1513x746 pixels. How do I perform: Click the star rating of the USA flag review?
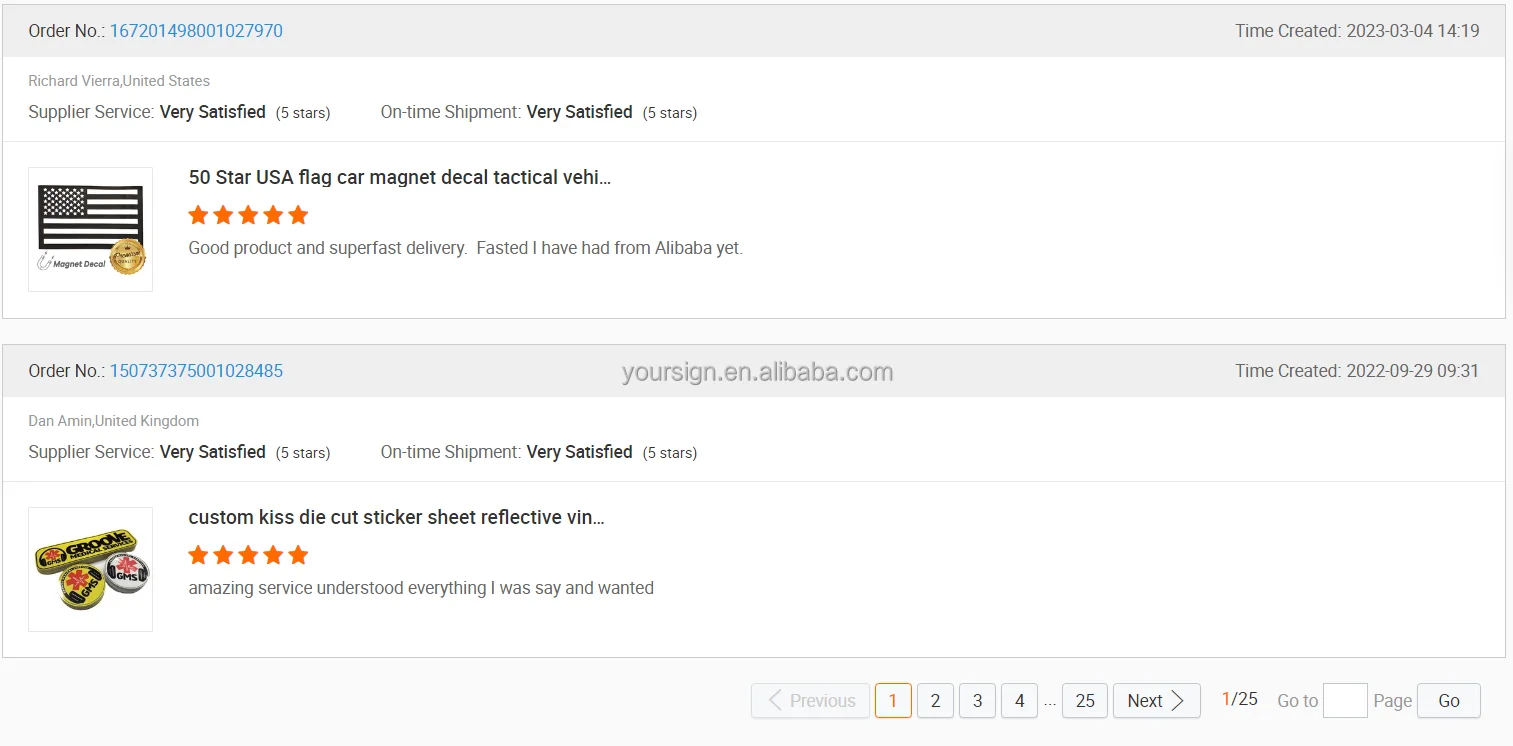point(248,215)
